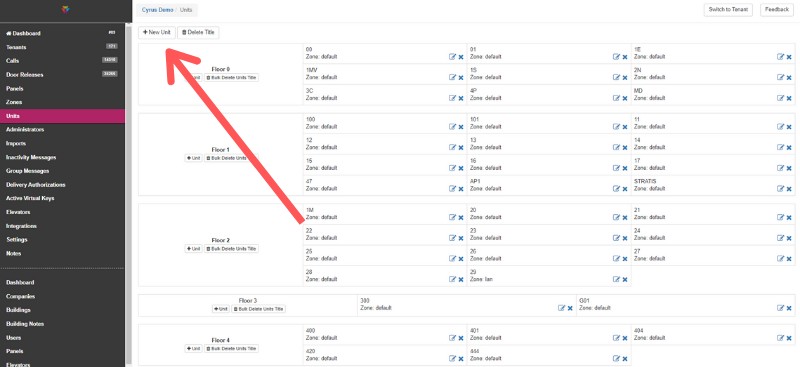The image size is (800, 367).
Task: Select unit 28 label text
Action: point(309,272)
